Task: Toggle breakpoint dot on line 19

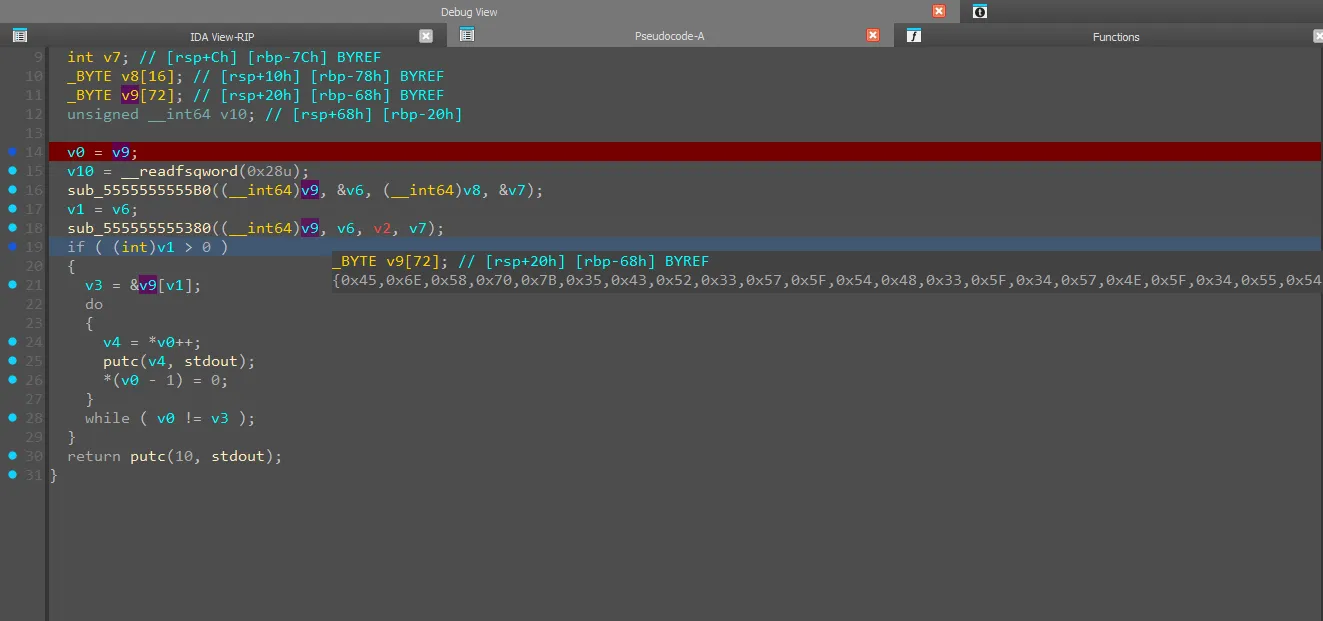Action: click(12, 247)
